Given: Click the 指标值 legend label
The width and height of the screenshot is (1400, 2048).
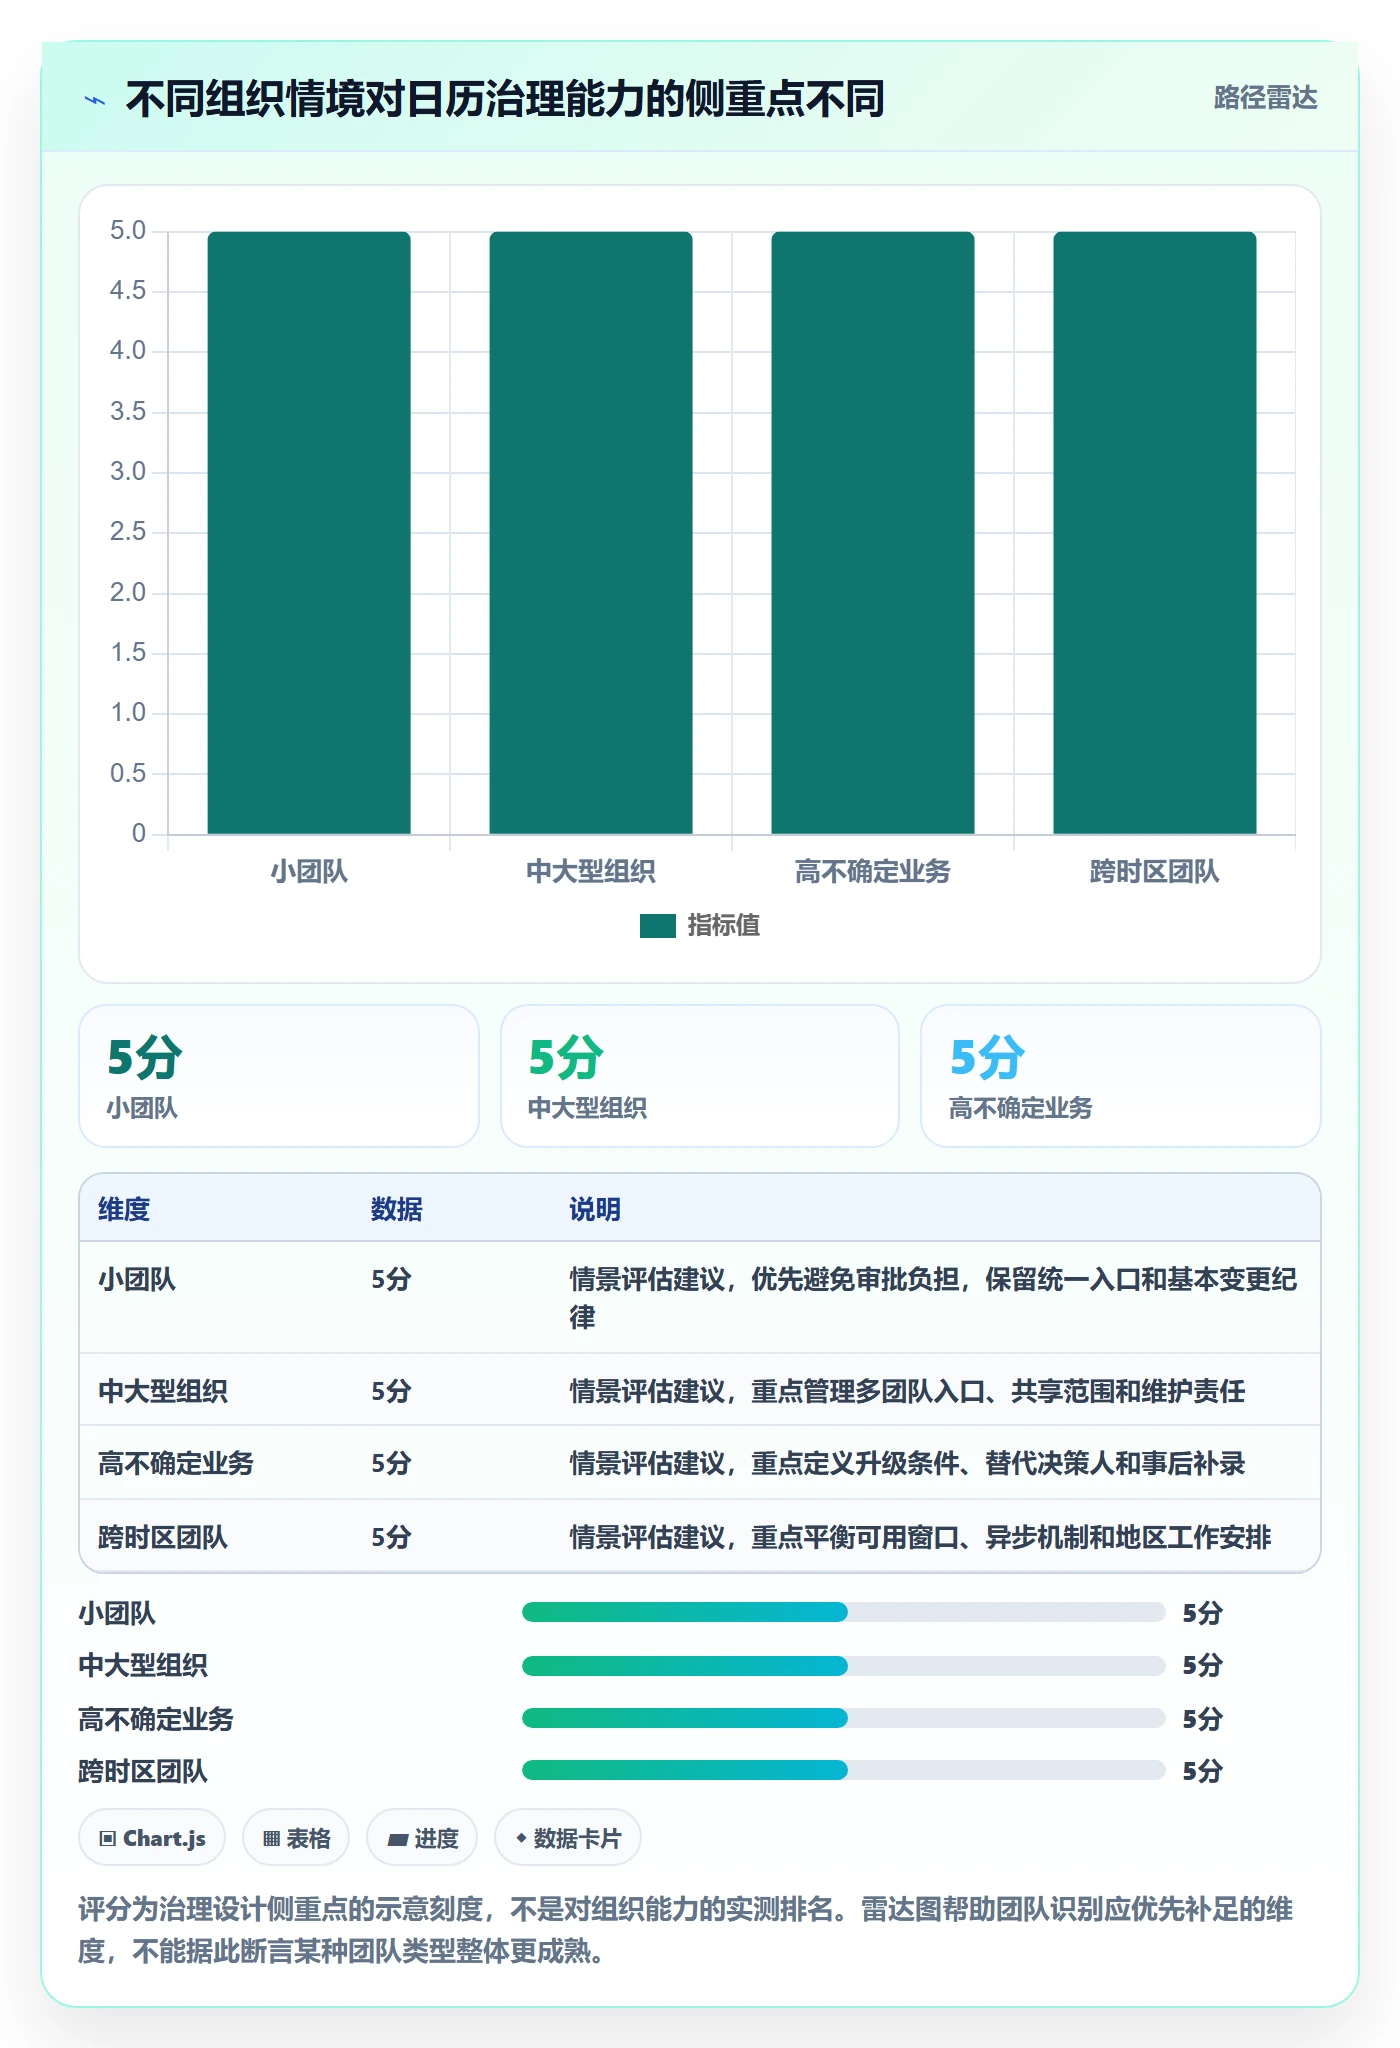Looking at the screenshot, I should pyautogui.click(x=723, y=926).
